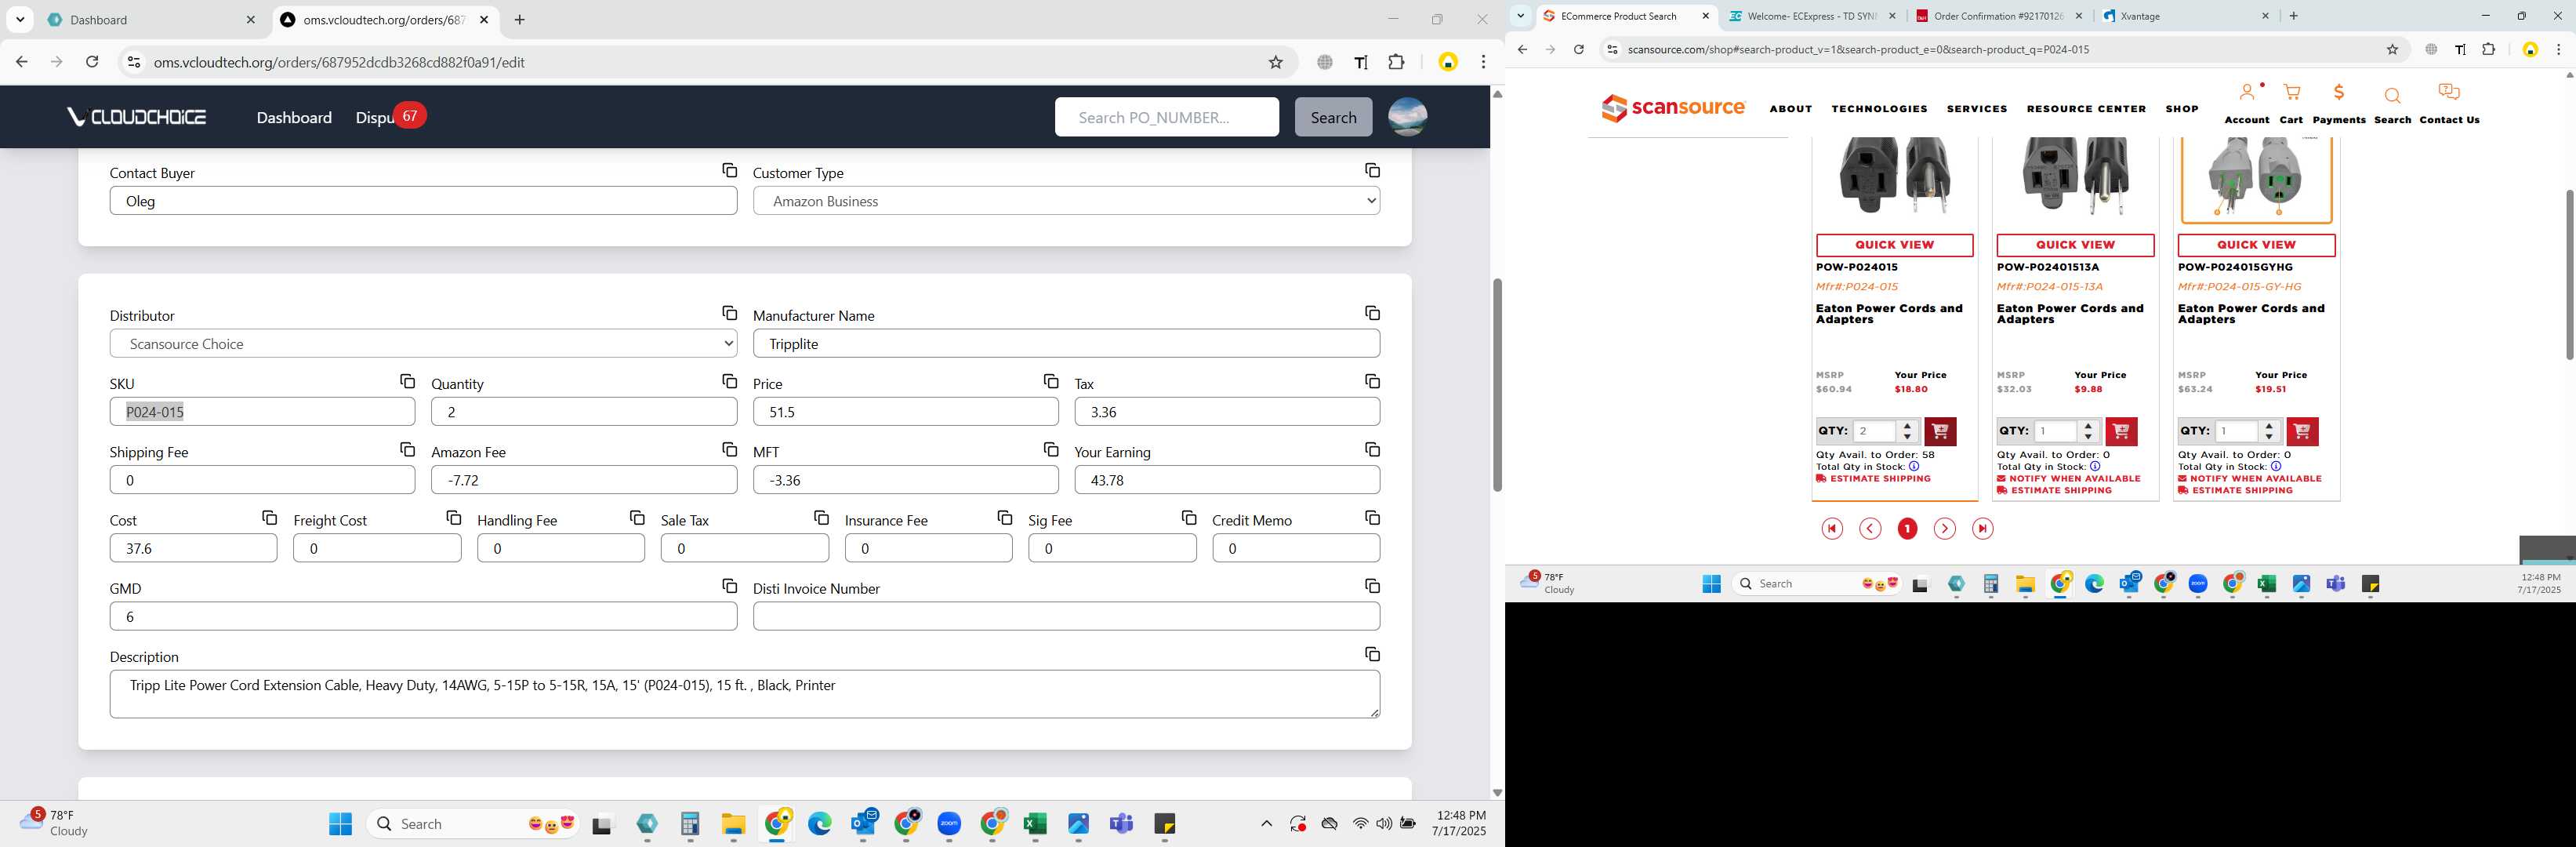Open Excel from Windows taskbar

(x=1034, y=823)
